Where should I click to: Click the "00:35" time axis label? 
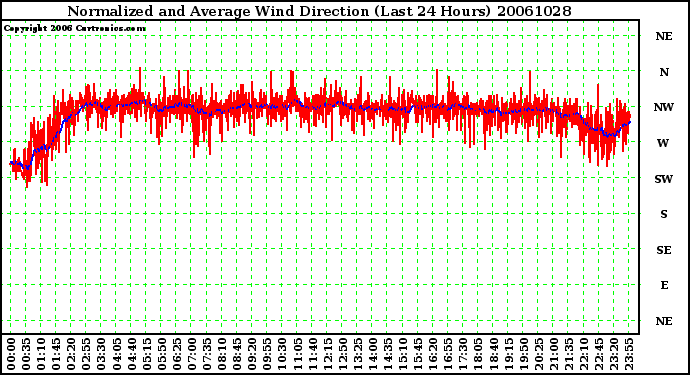click(x=26, y=354)
